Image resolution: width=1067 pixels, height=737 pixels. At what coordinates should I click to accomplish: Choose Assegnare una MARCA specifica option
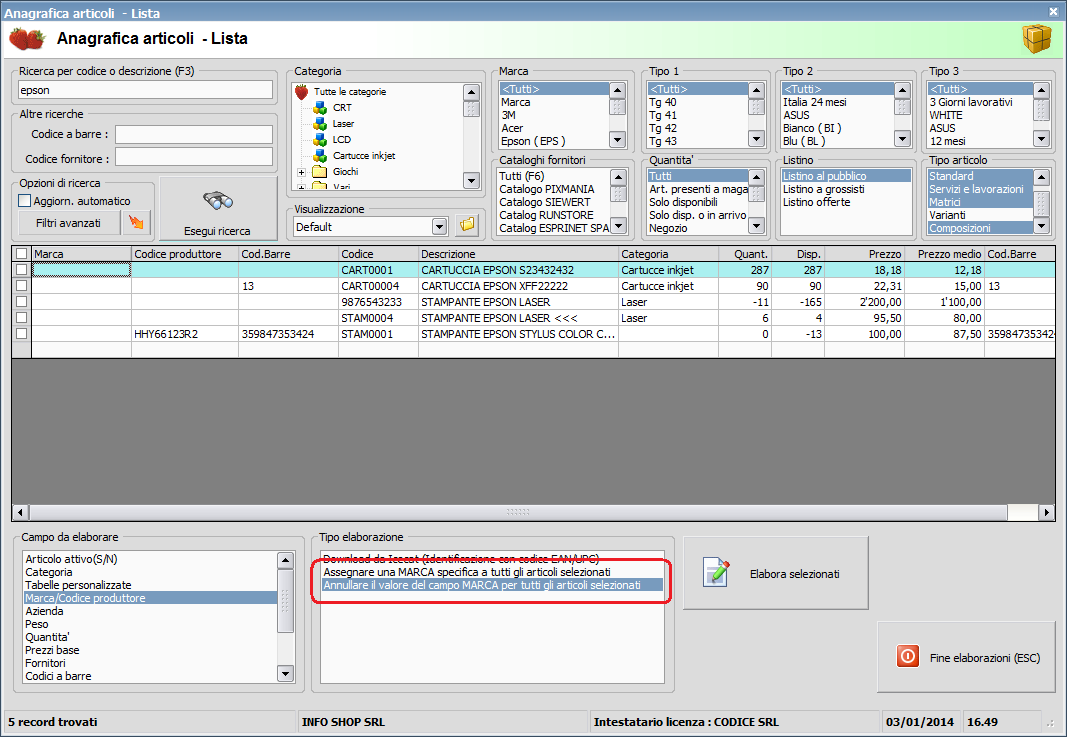tap(492, 572)
